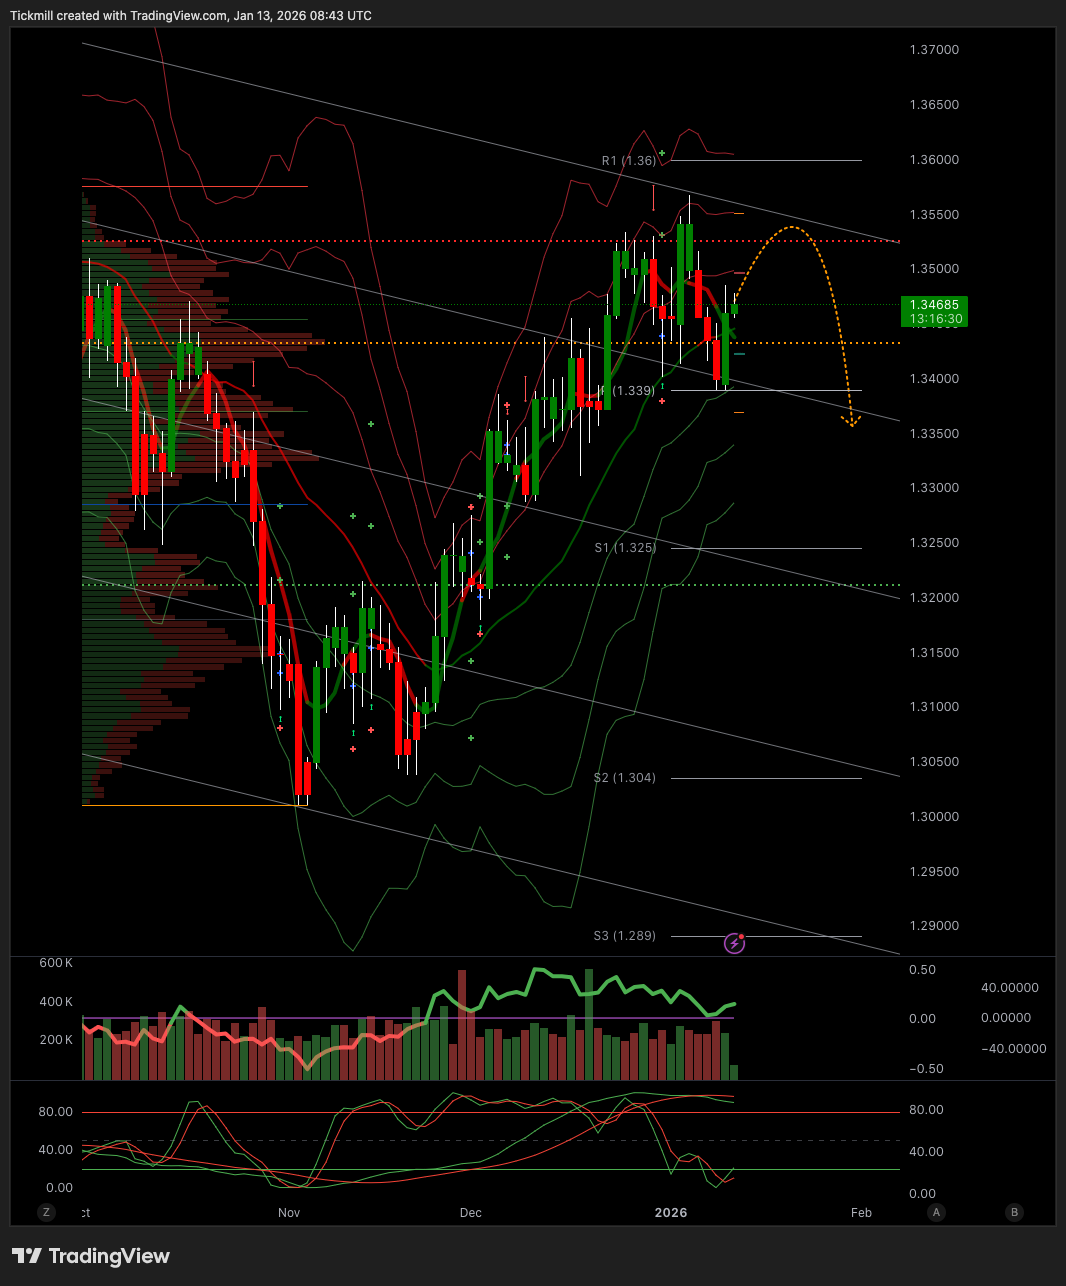Click the orange dashed arrowhead projection tip
The height and width of the screenshot is (1286, 1066).
[852, 422]
